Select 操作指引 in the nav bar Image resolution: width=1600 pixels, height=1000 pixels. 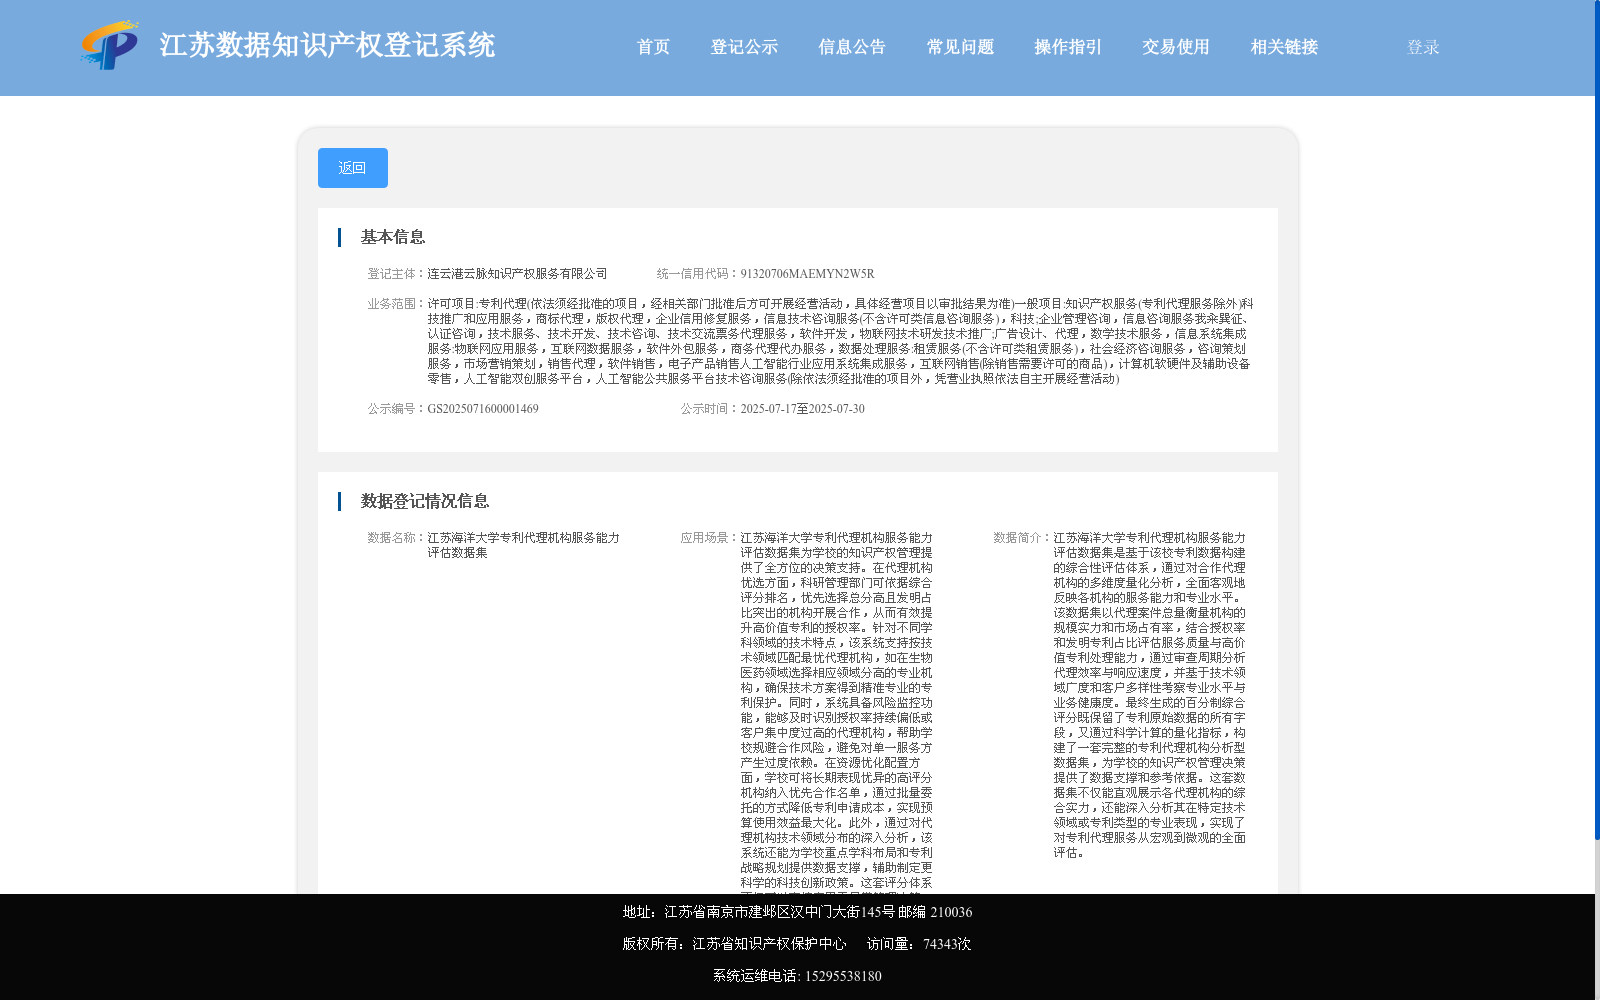click(x=1068, y=47)
